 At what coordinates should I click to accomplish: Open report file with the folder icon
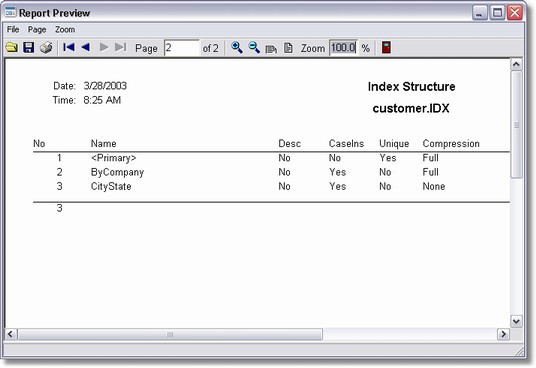[12, 47]
